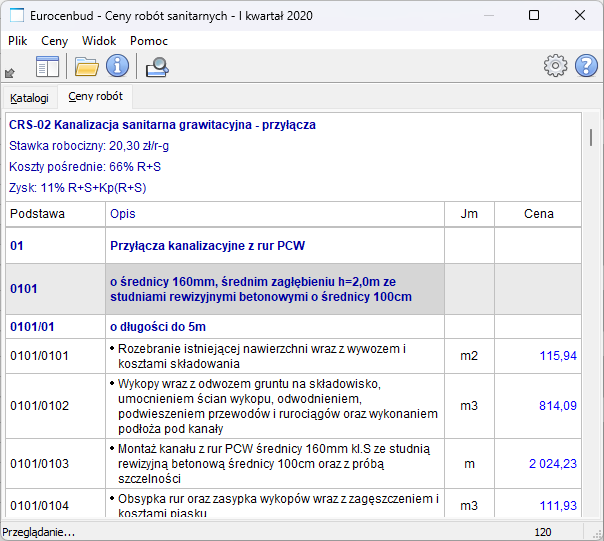The image size is (604, 541).
Task: Open settings with the gear icon
Action: pos(555,67)
